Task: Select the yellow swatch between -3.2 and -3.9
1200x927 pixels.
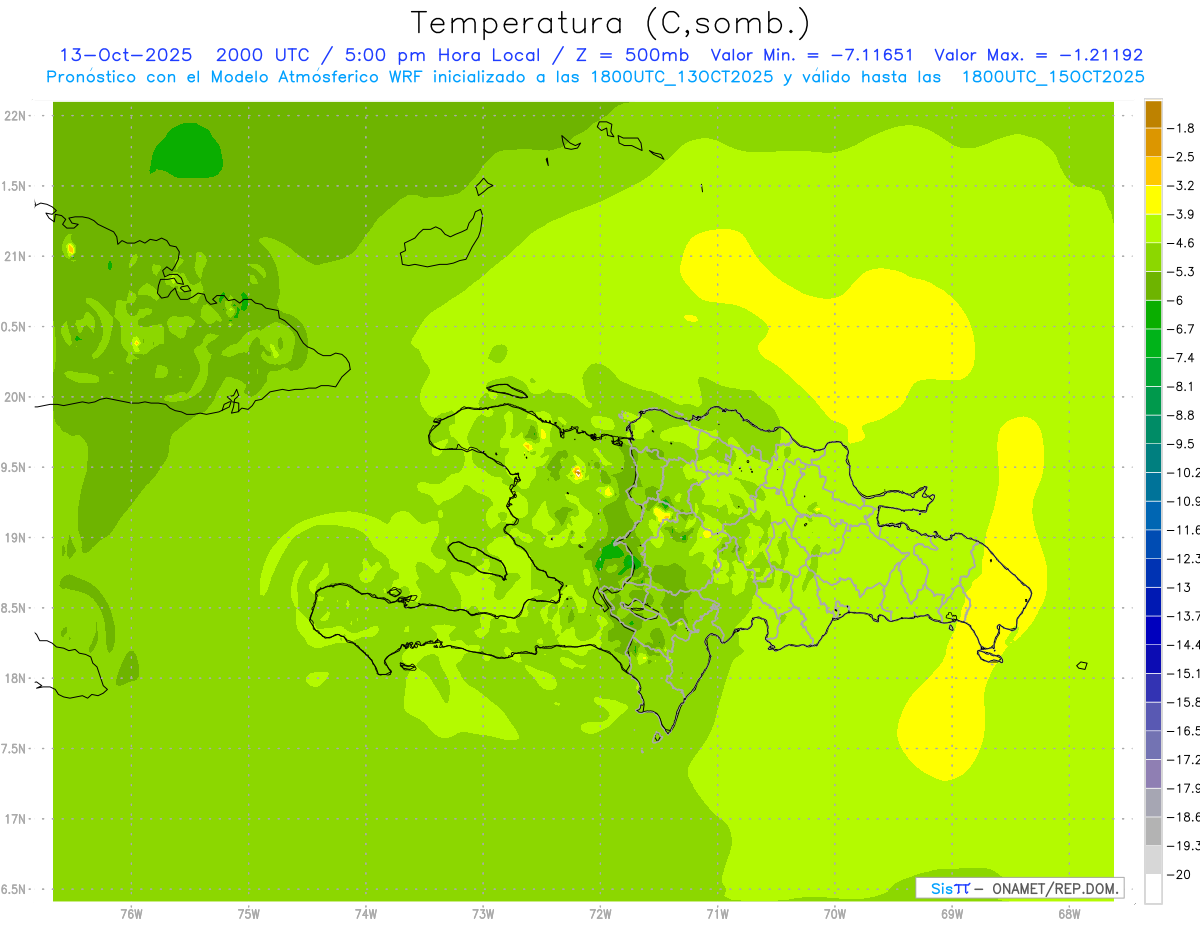Action: coord(1153,200)
